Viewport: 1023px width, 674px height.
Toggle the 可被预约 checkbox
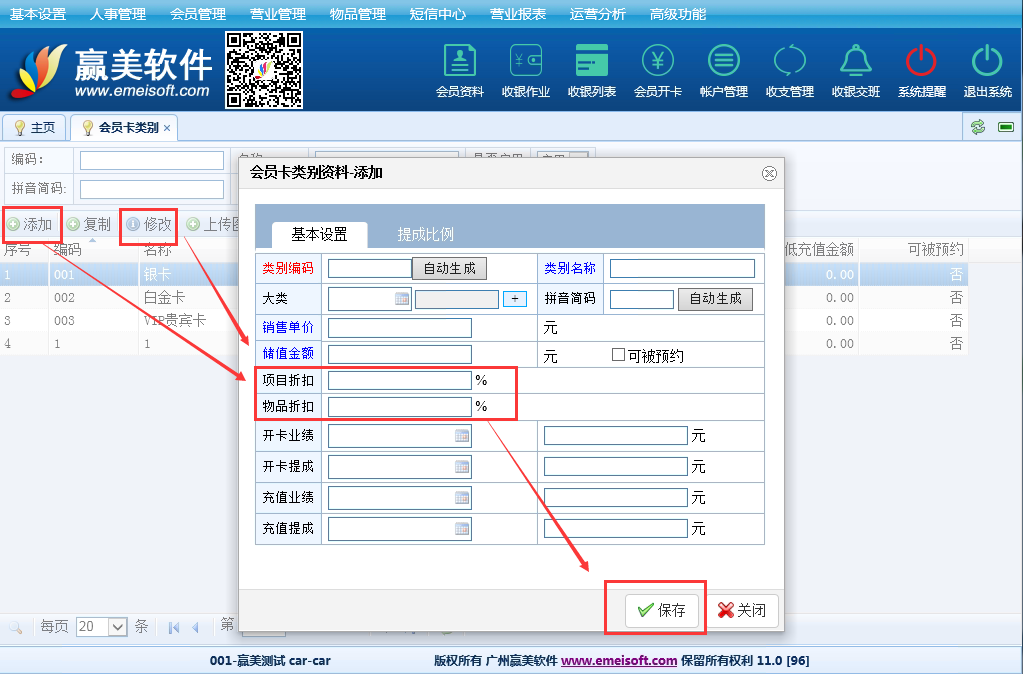click(618, 355)
